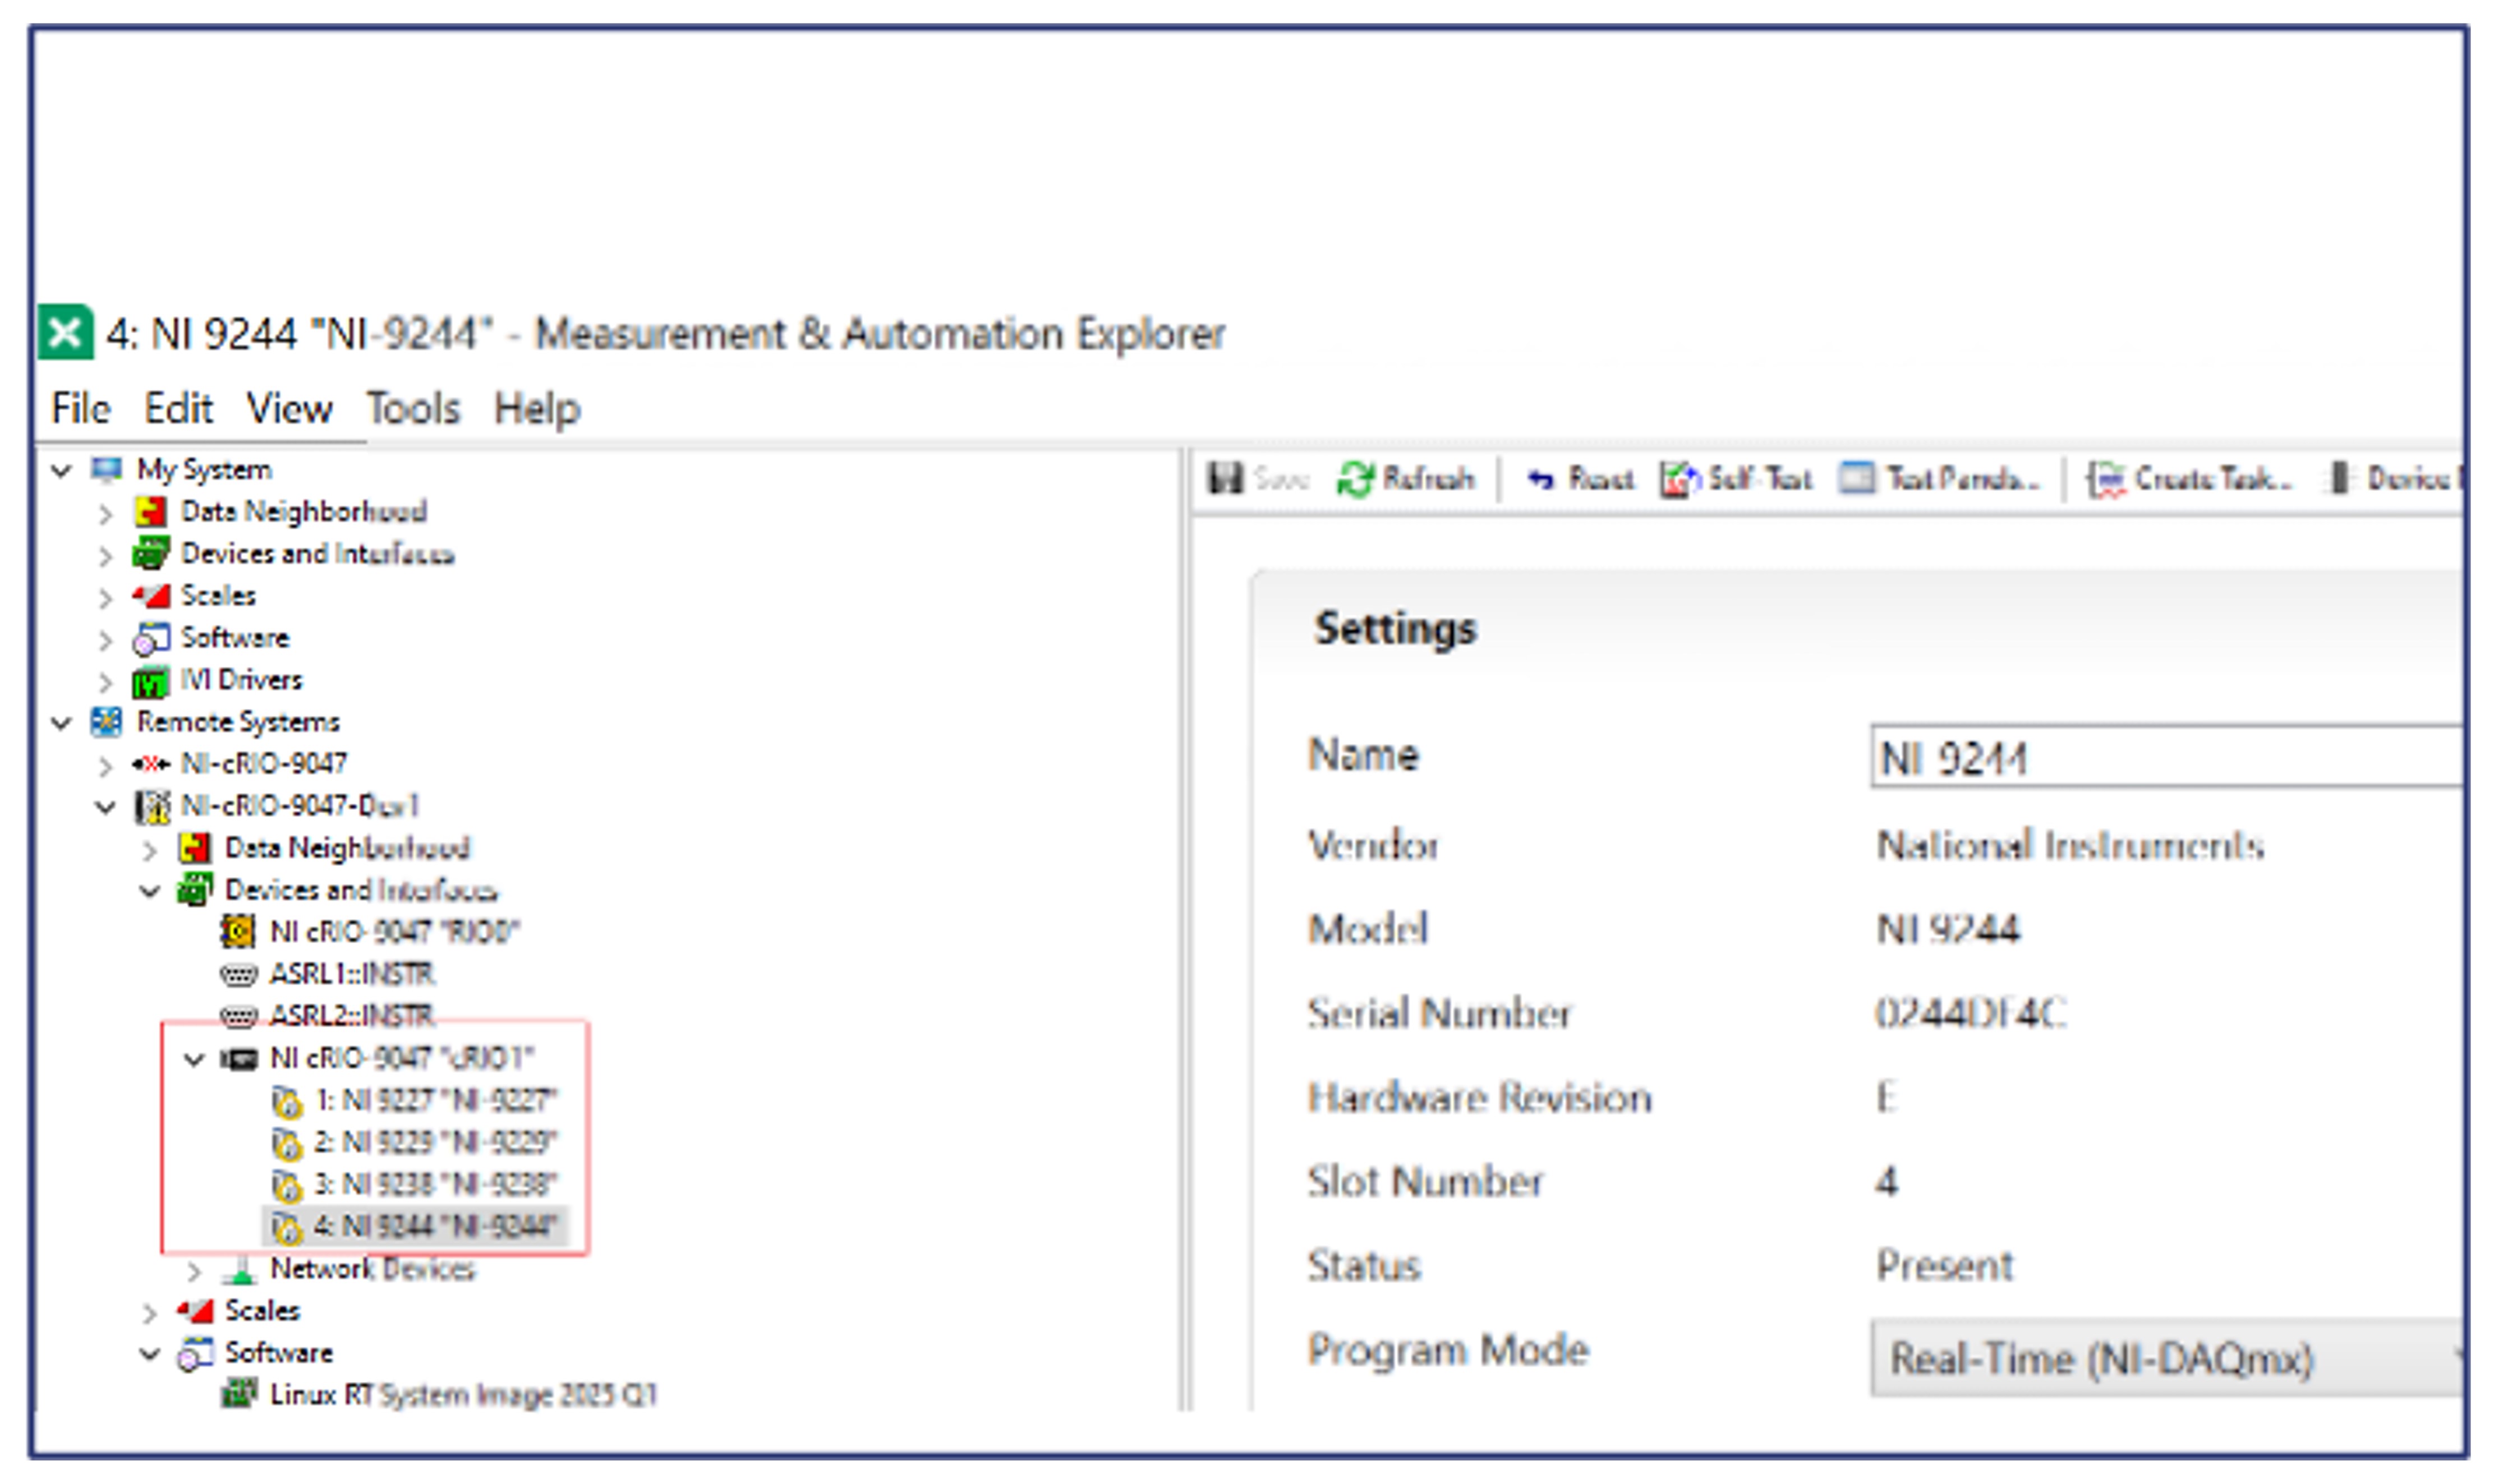Viewport: 2494px width, 1484px height.
Task: Click the Name input field
Action: point(2165,758)
